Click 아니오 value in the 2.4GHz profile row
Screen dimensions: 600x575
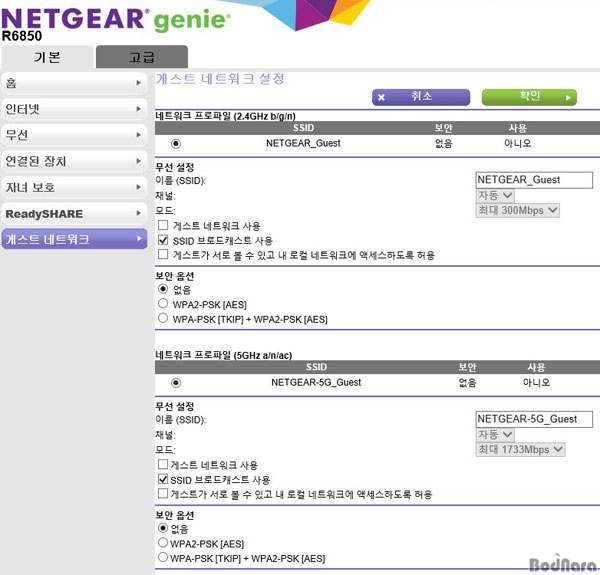517,143
